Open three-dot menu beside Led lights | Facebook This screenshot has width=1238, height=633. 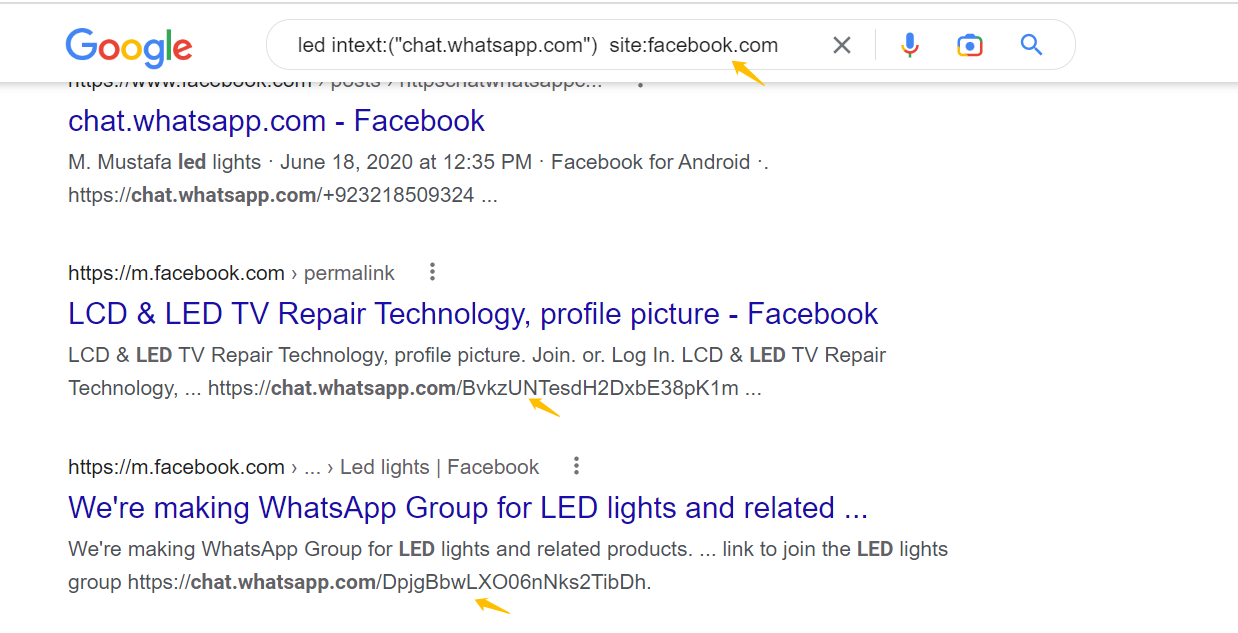click(576, 466)
